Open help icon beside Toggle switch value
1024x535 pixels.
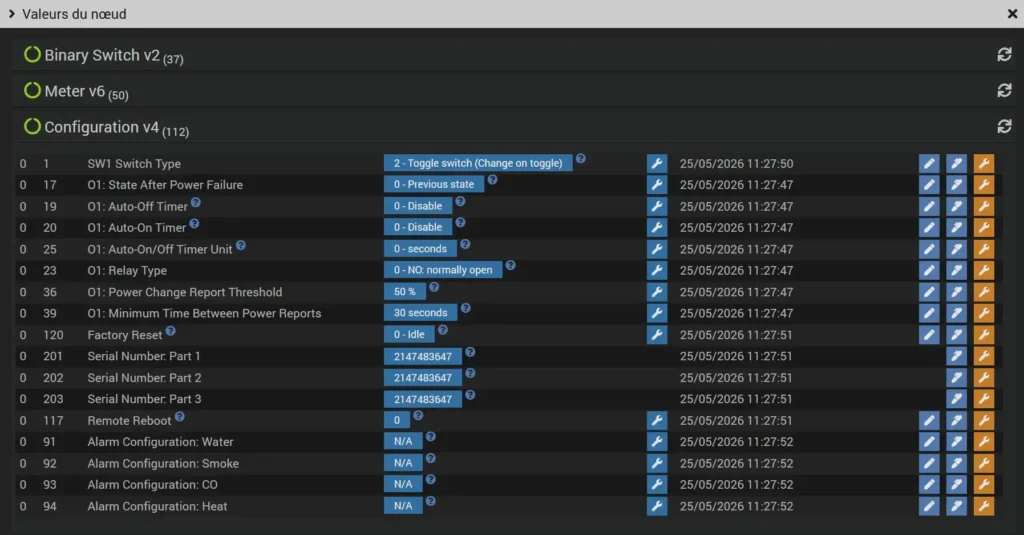click(x=581, y=159)
